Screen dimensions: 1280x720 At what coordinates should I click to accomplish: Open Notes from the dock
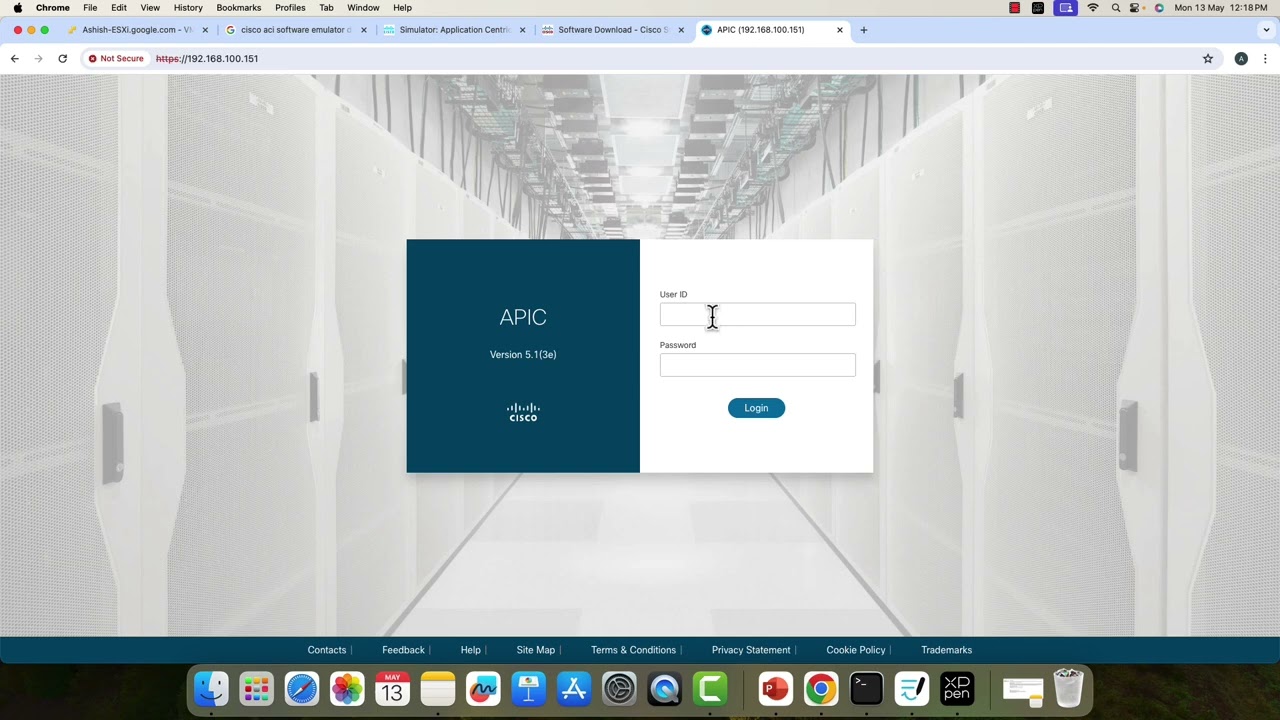click(x=438, y=689)
